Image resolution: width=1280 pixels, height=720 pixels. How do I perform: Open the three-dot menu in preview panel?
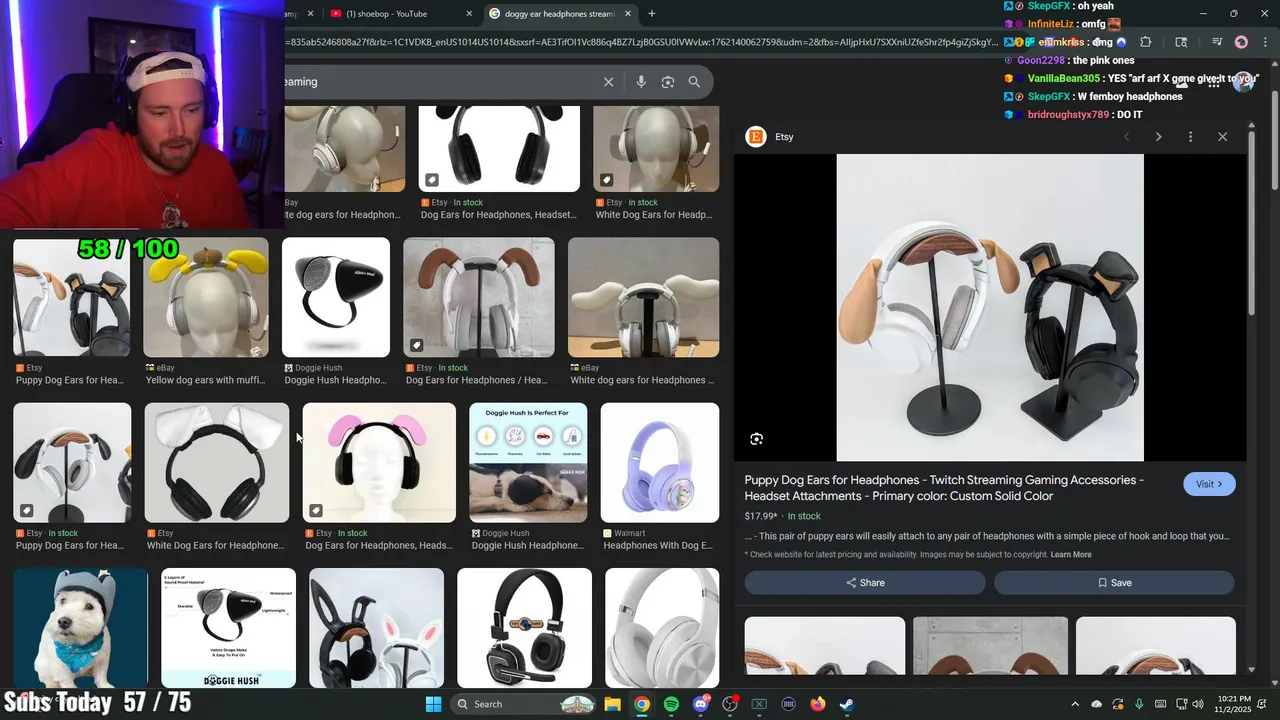pos(1190,137)
